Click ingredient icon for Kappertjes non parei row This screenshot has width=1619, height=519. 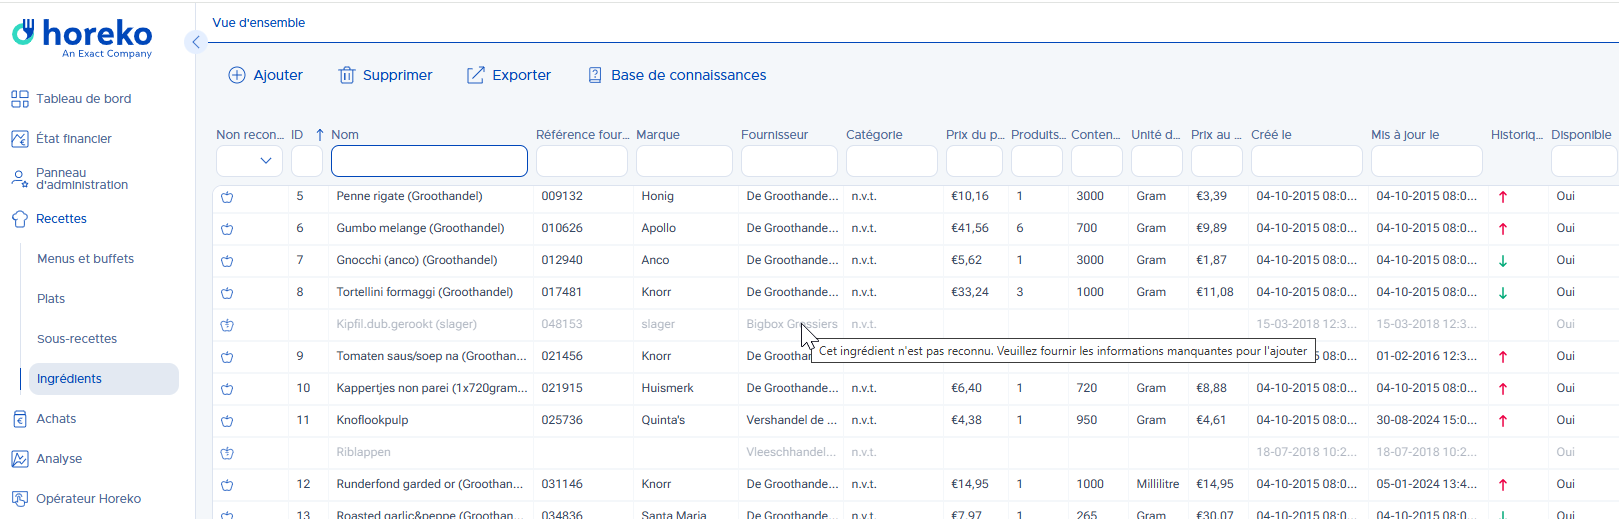[227, 389]
